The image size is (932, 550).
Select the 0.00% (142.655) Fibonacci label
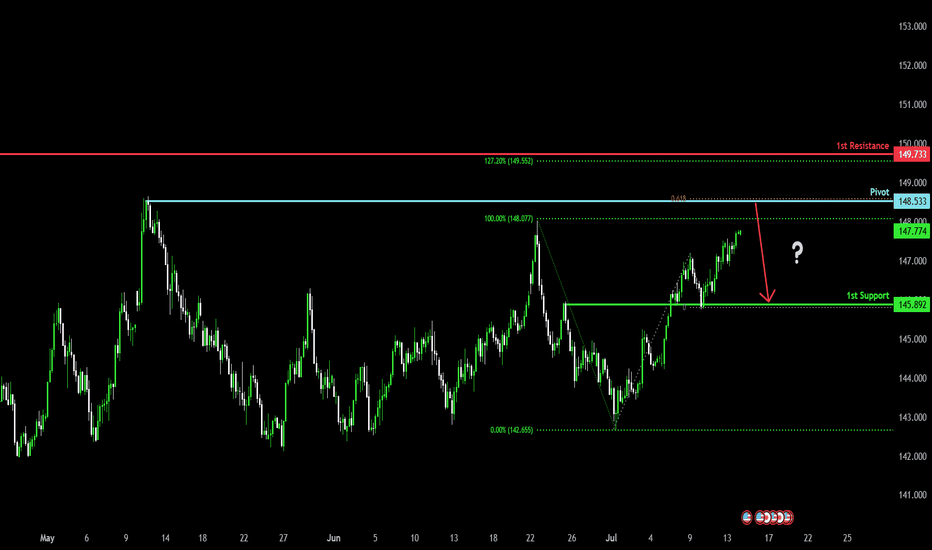click(512, 430)
